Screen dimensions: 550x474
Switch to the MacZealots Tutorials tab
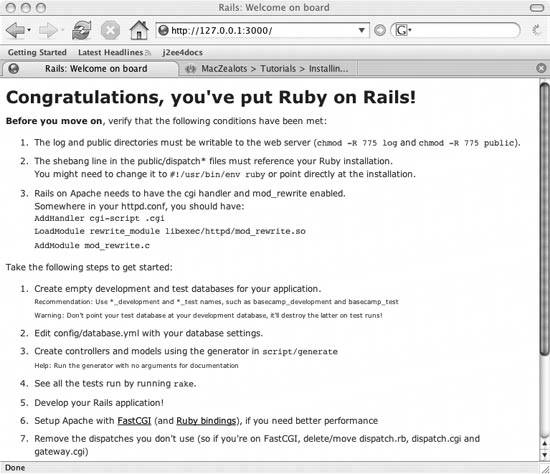pos(268,68)
